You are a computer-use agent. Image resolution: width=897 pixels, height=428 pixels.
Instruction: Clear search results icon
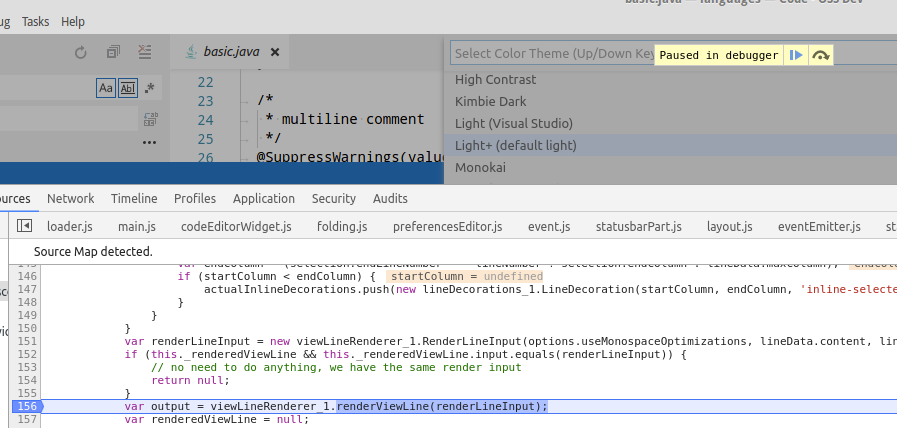click(x=145, y=53)
